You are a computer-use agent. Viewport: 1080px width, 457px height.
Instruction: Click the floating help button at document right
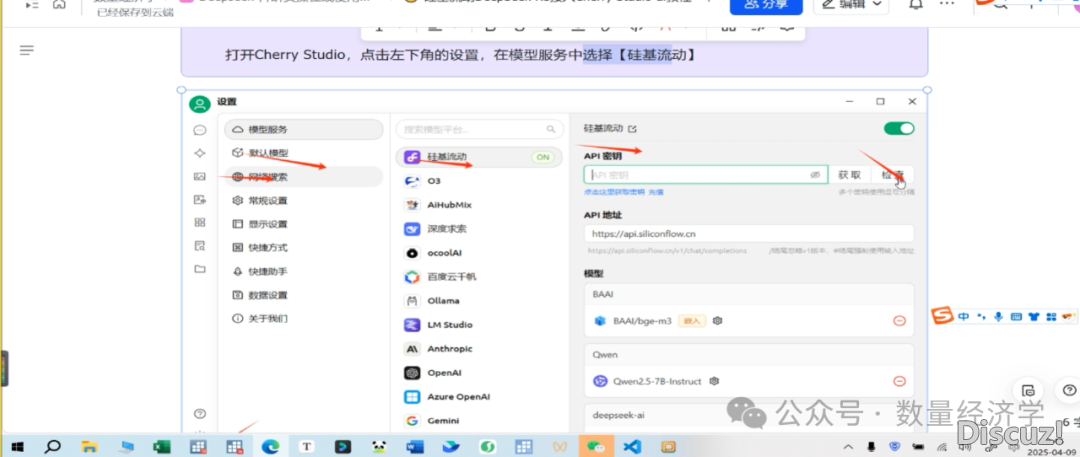tap(1068, 389)
